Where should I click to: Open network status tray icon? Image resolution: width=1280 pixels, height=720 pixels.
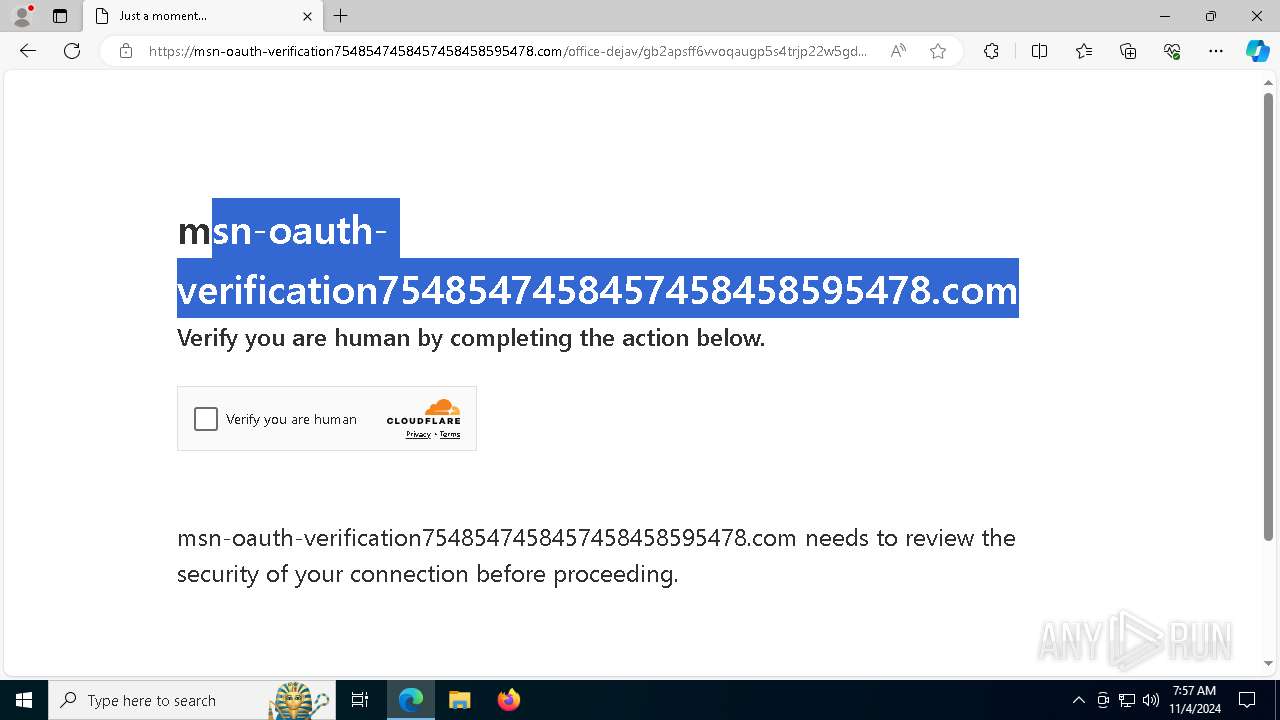coord(1127,700)
